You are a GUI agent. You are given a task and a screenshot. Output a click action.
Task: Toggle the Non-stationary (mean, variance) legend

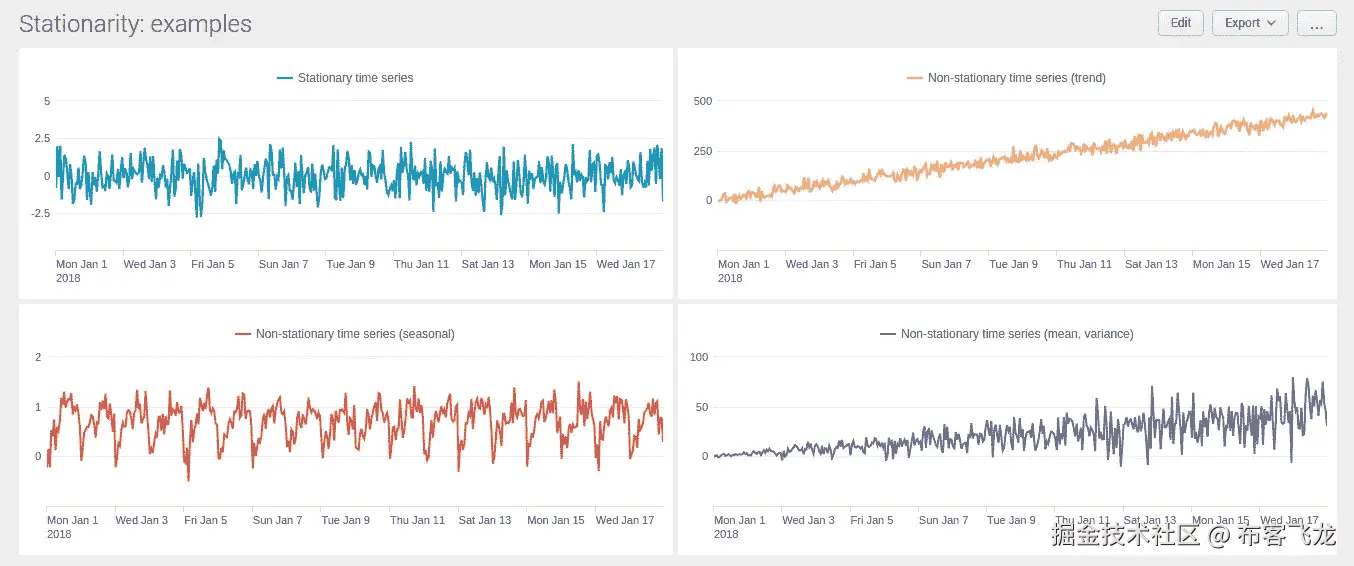(1016, 334)
